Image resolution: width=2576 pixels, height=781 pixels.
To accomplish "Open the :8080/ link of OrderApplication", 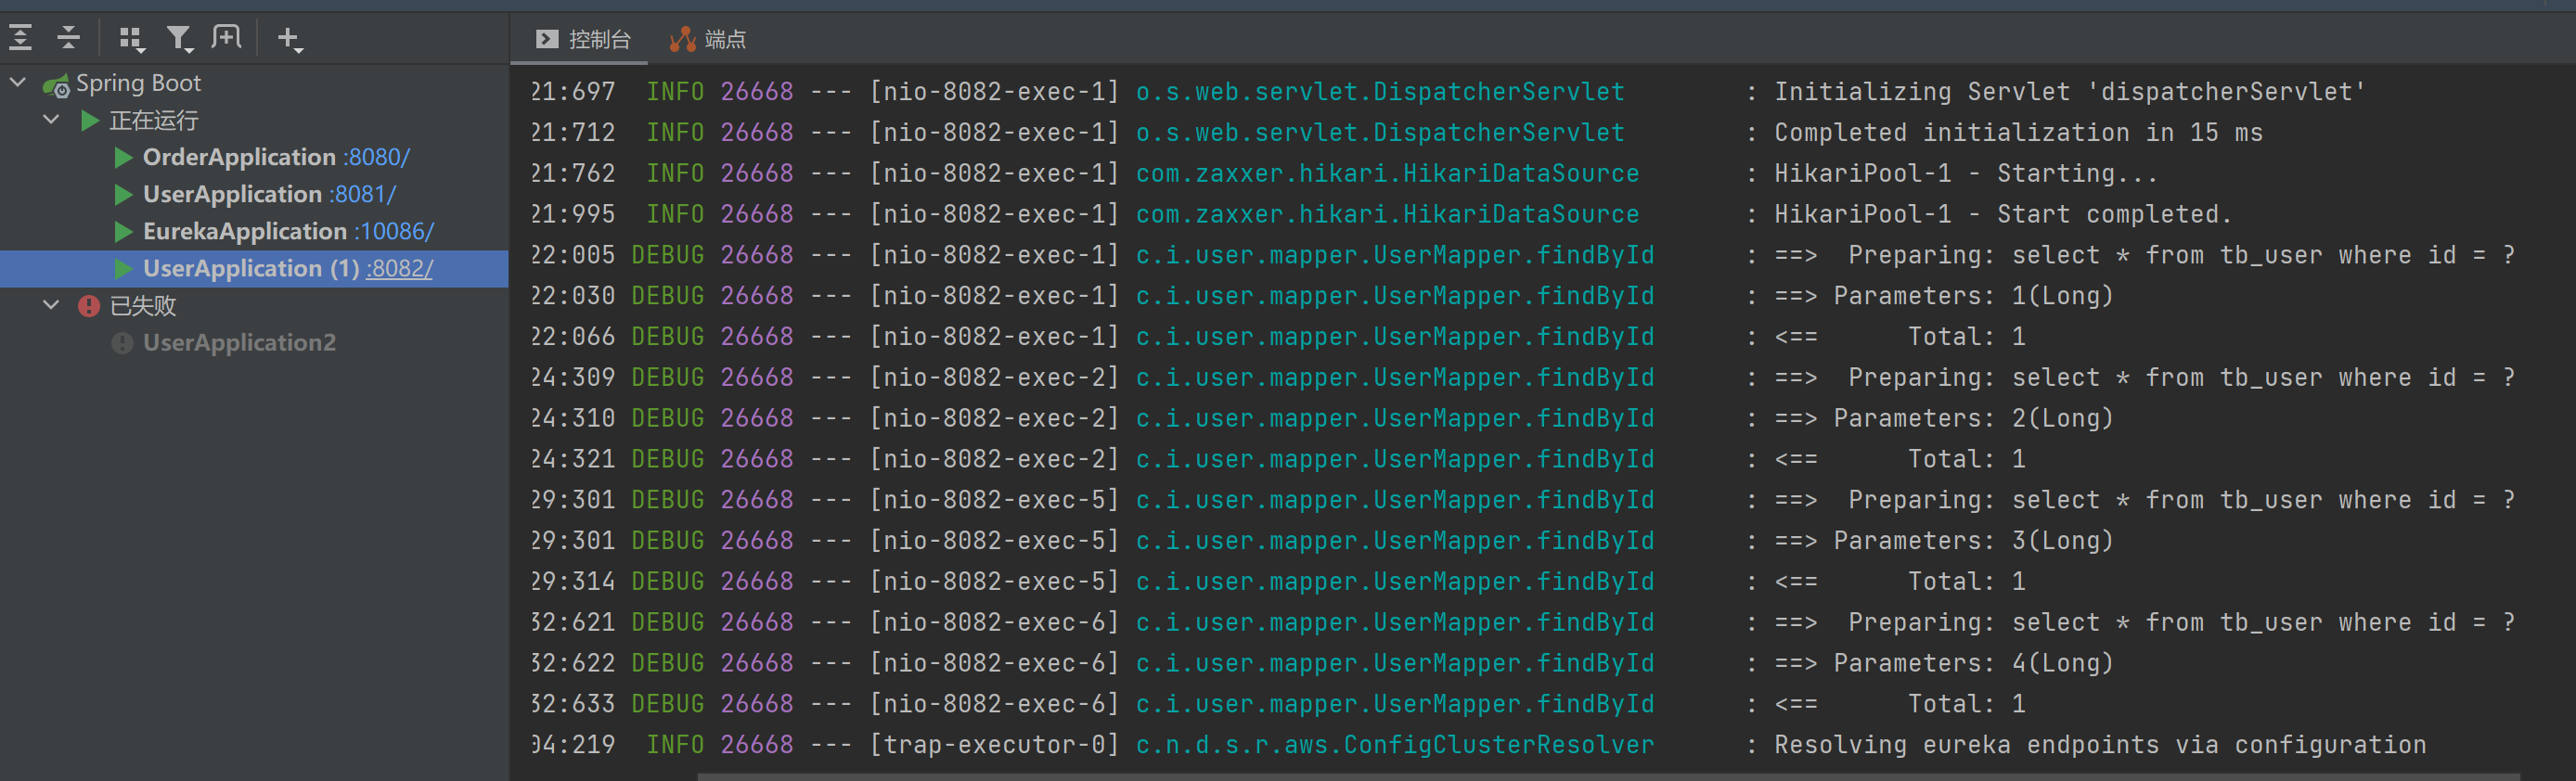I will (x=376, y=157).
